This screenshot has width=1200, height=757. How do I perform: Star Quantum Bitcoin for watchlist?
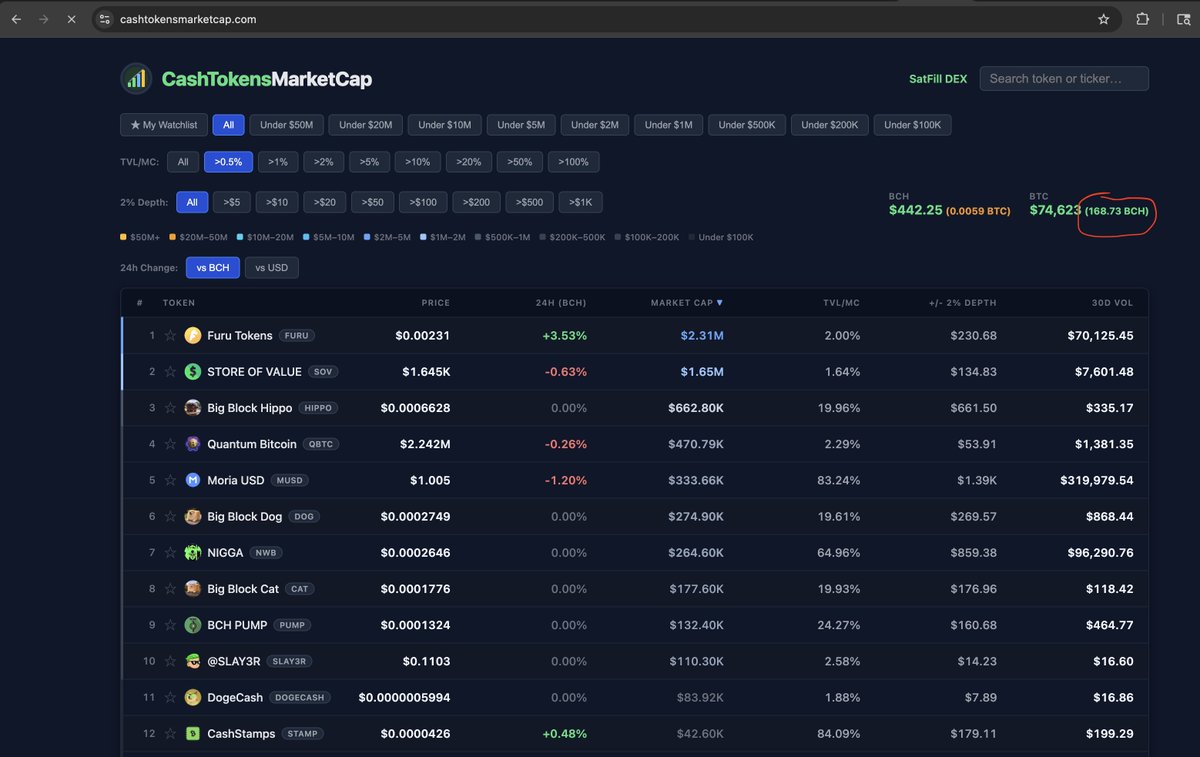coord(170,444)
